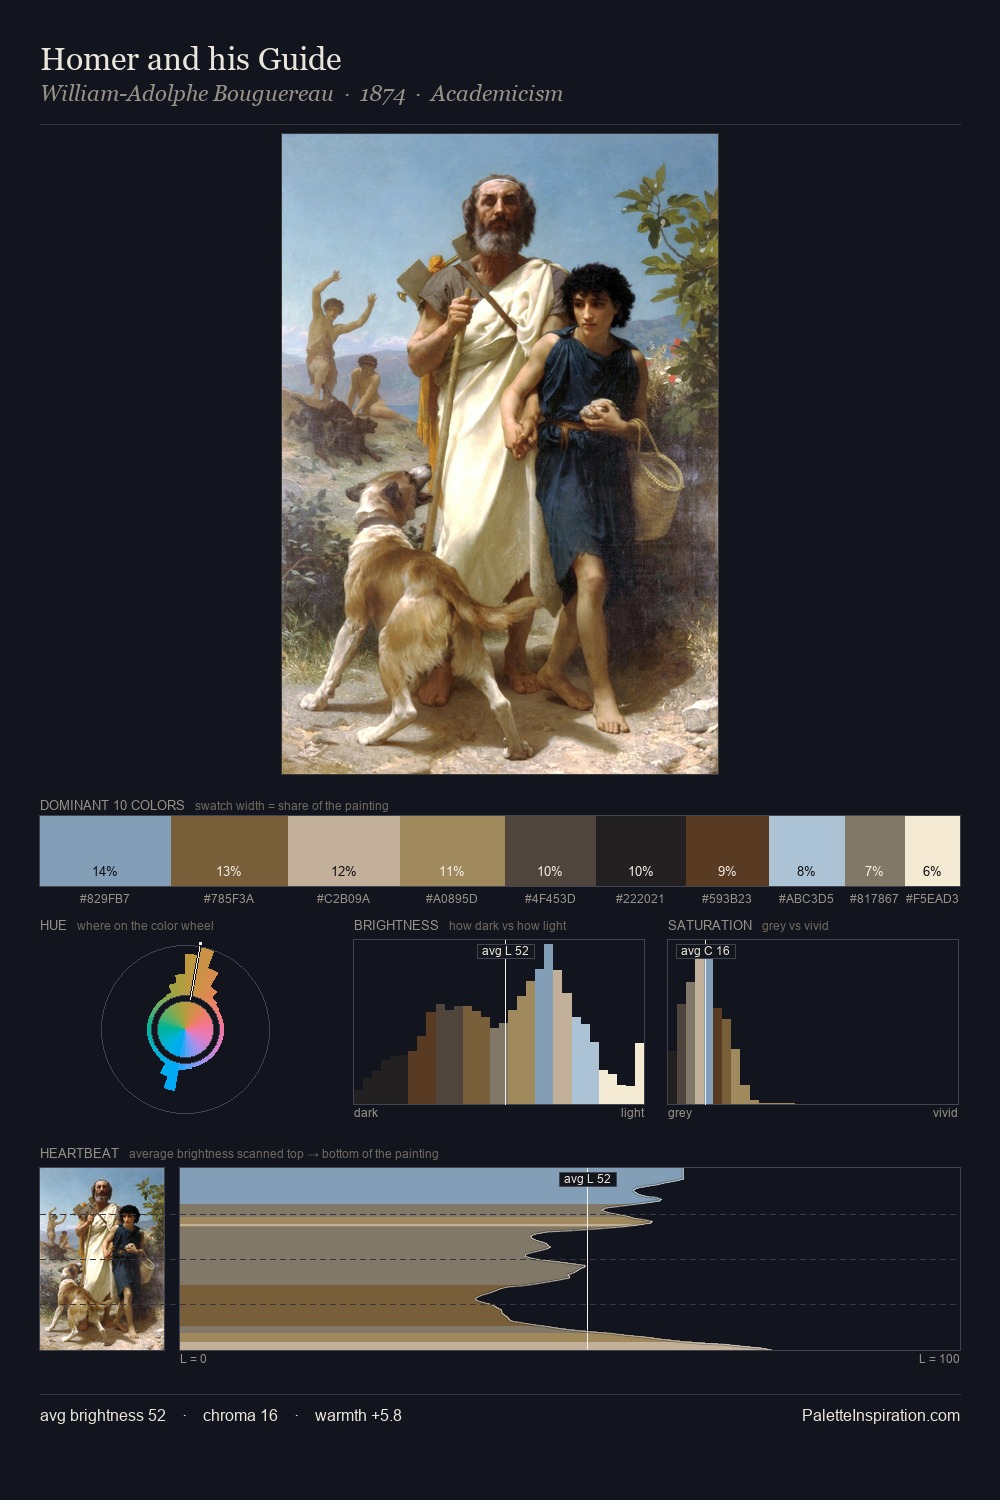Click the 'Academicism' style label
Viewport: 1000px width, 1500px height.
(x=497, y=94)
